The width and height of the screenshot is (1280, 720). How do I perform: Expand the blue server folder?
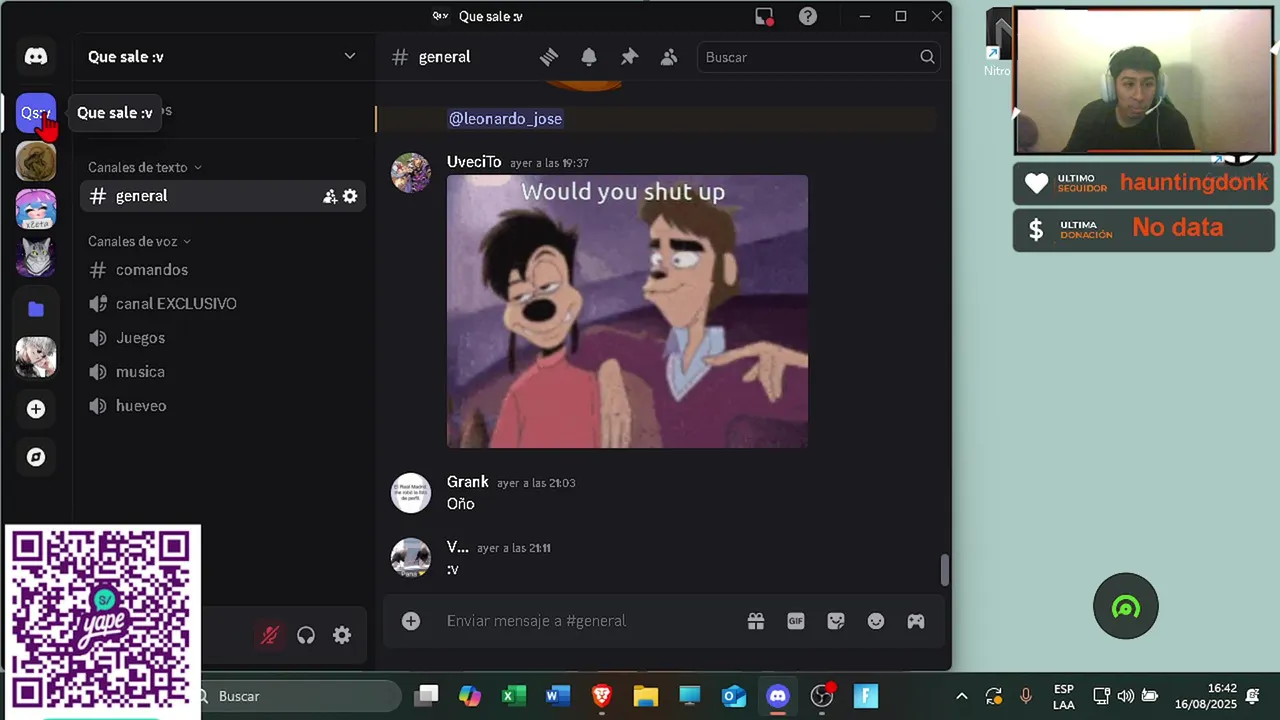click(x=36, y=309)
